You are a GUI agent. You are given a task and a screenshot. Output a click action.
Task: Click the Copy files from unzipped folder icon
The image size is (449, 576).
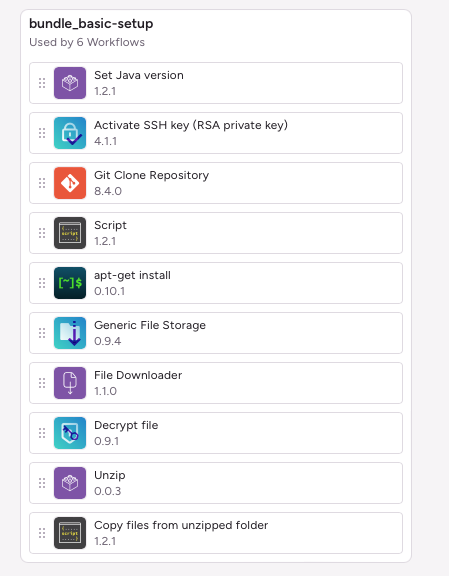point(70,533)
